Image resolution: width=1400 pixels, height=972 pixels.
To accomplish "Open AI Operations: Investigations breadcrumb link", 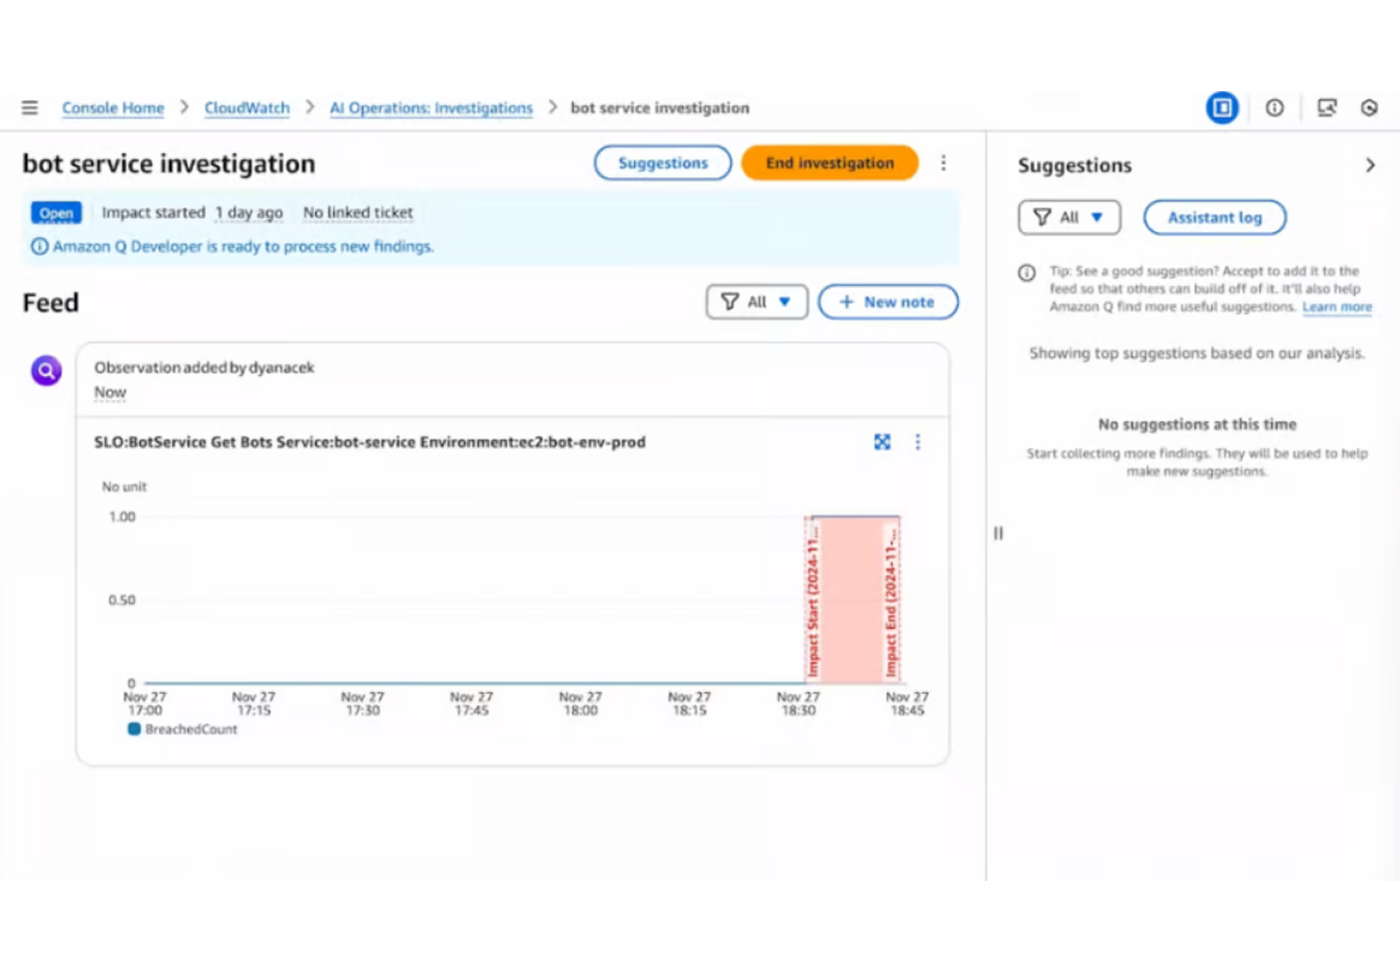I will [431, 107].
